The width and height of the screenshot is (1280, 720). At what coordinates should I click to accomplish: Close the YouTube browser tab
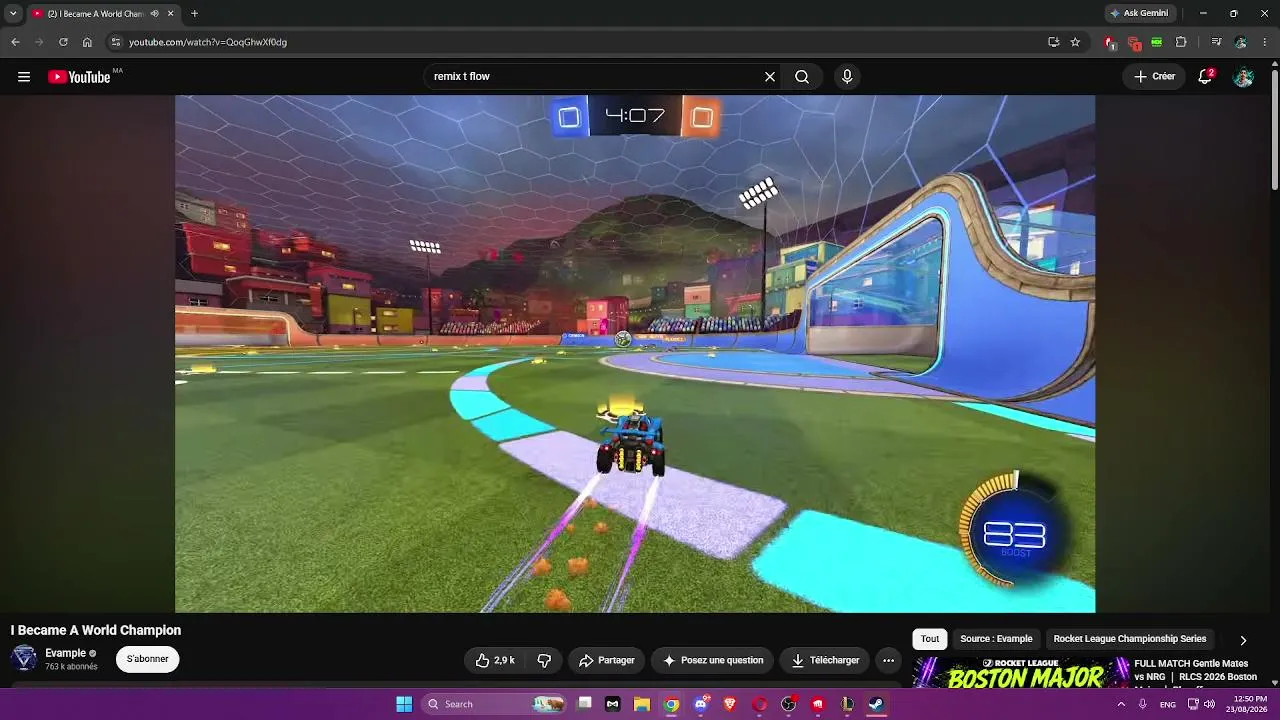pyautogui.click(x=171, y=13)
